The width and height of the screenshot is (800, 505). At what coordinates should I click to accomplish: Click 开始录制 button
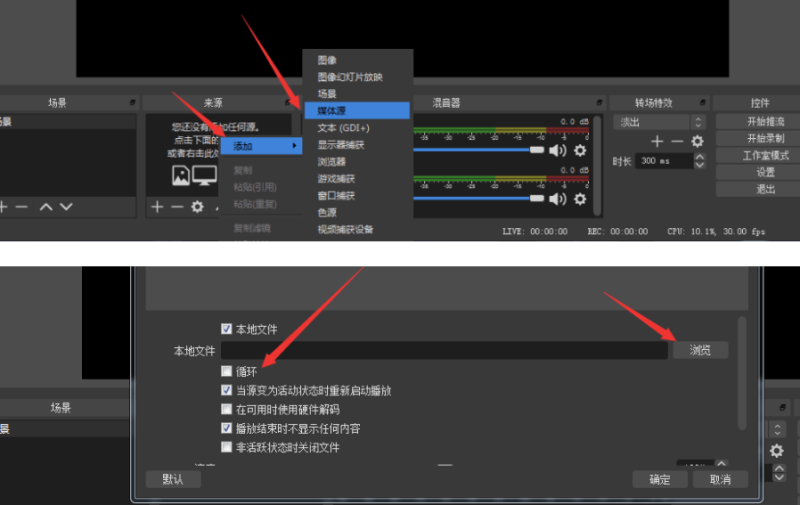coord(758,138)
